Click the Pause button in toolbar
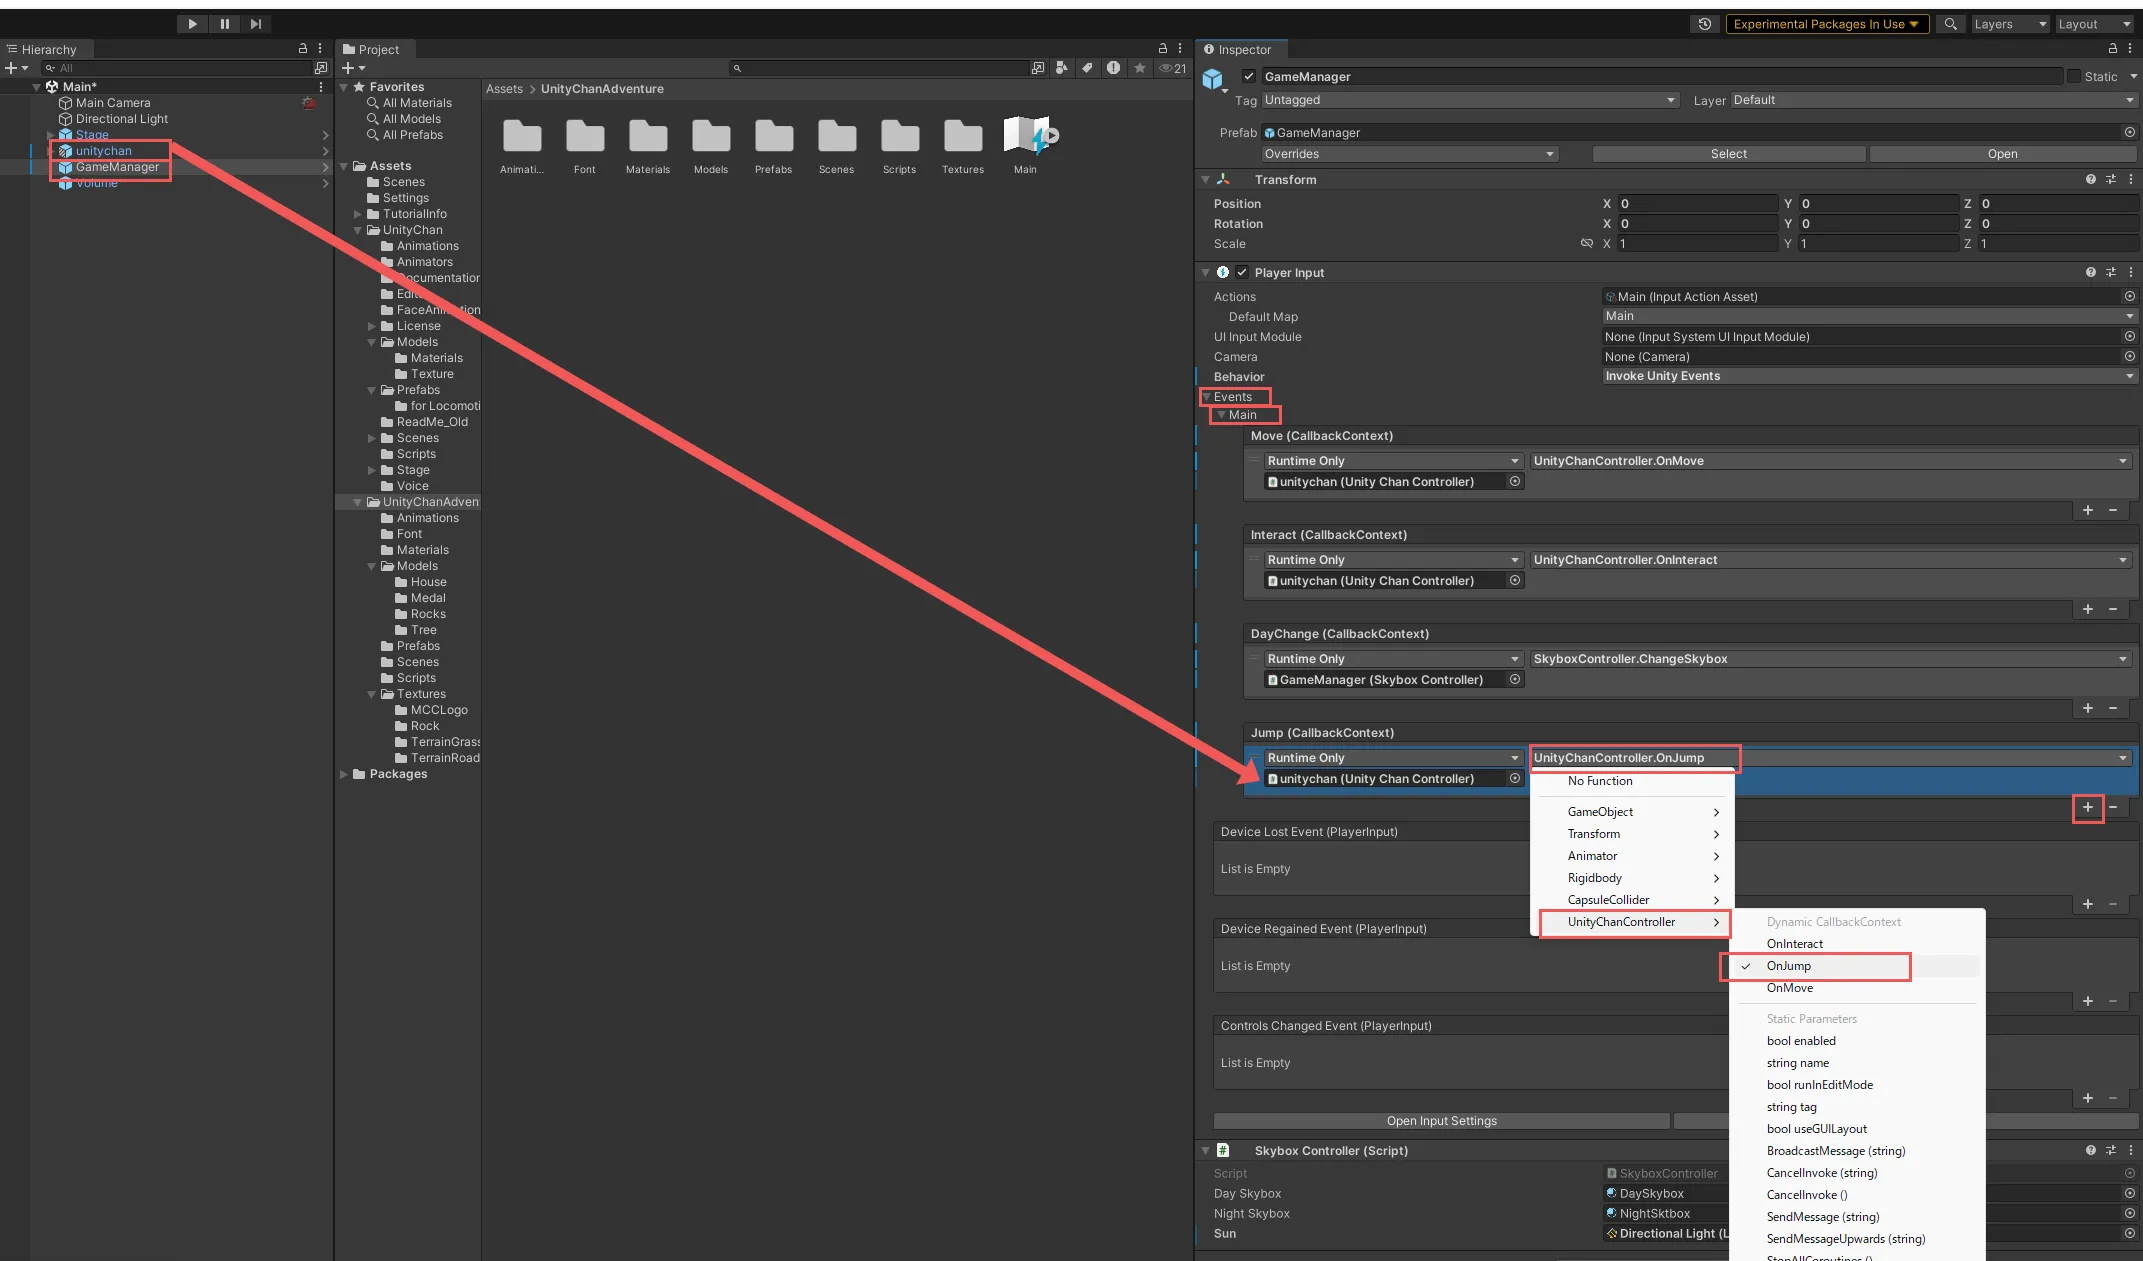 (x=224, y=24)
